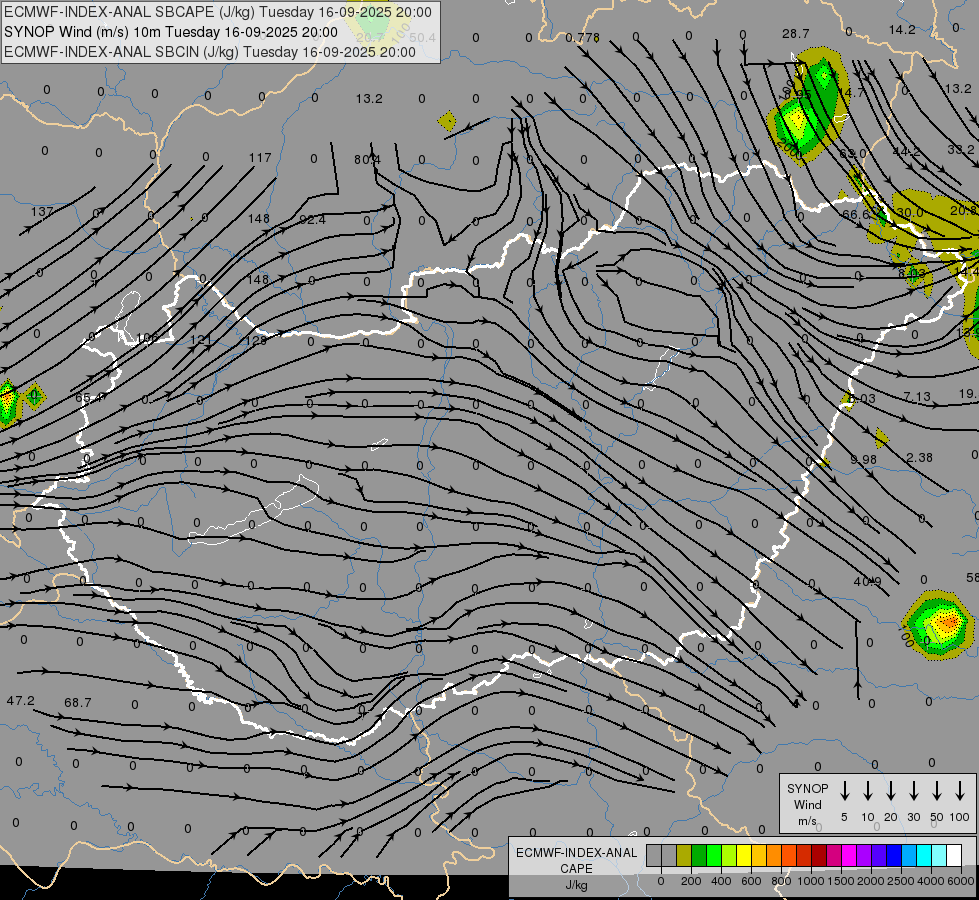Click the 40.9 CAPE value on the map
979x900 pixels.
point(867,581)
